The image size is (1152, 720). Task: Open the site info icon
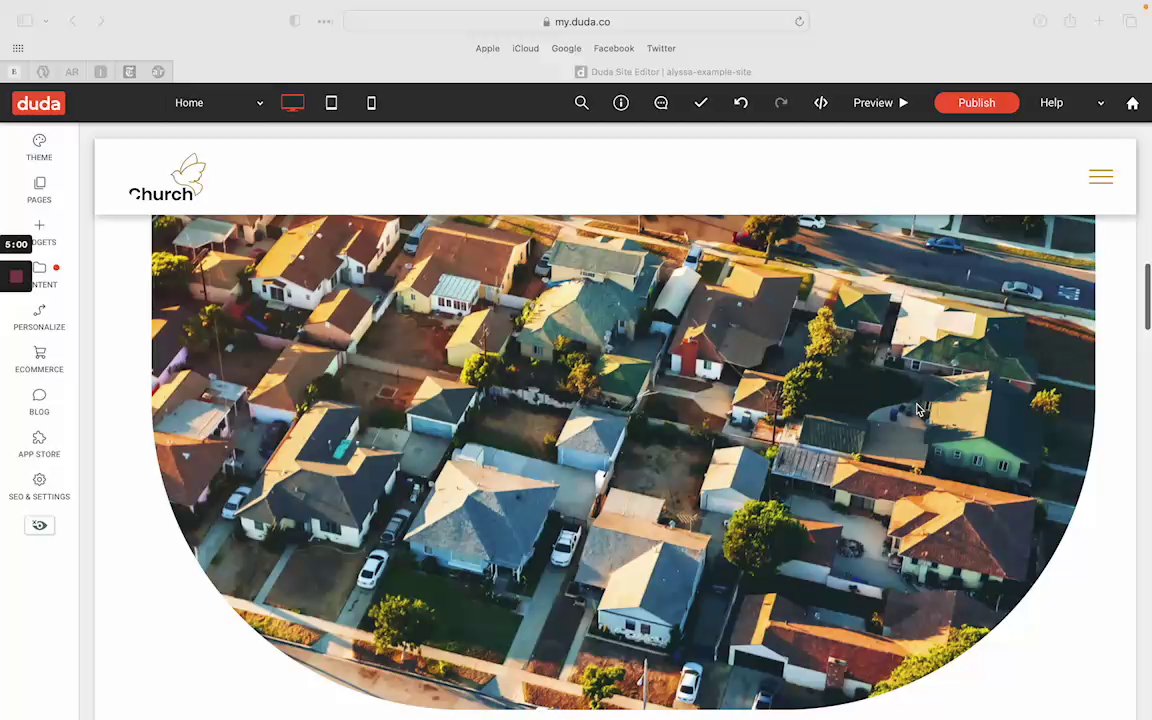[621, 103]
